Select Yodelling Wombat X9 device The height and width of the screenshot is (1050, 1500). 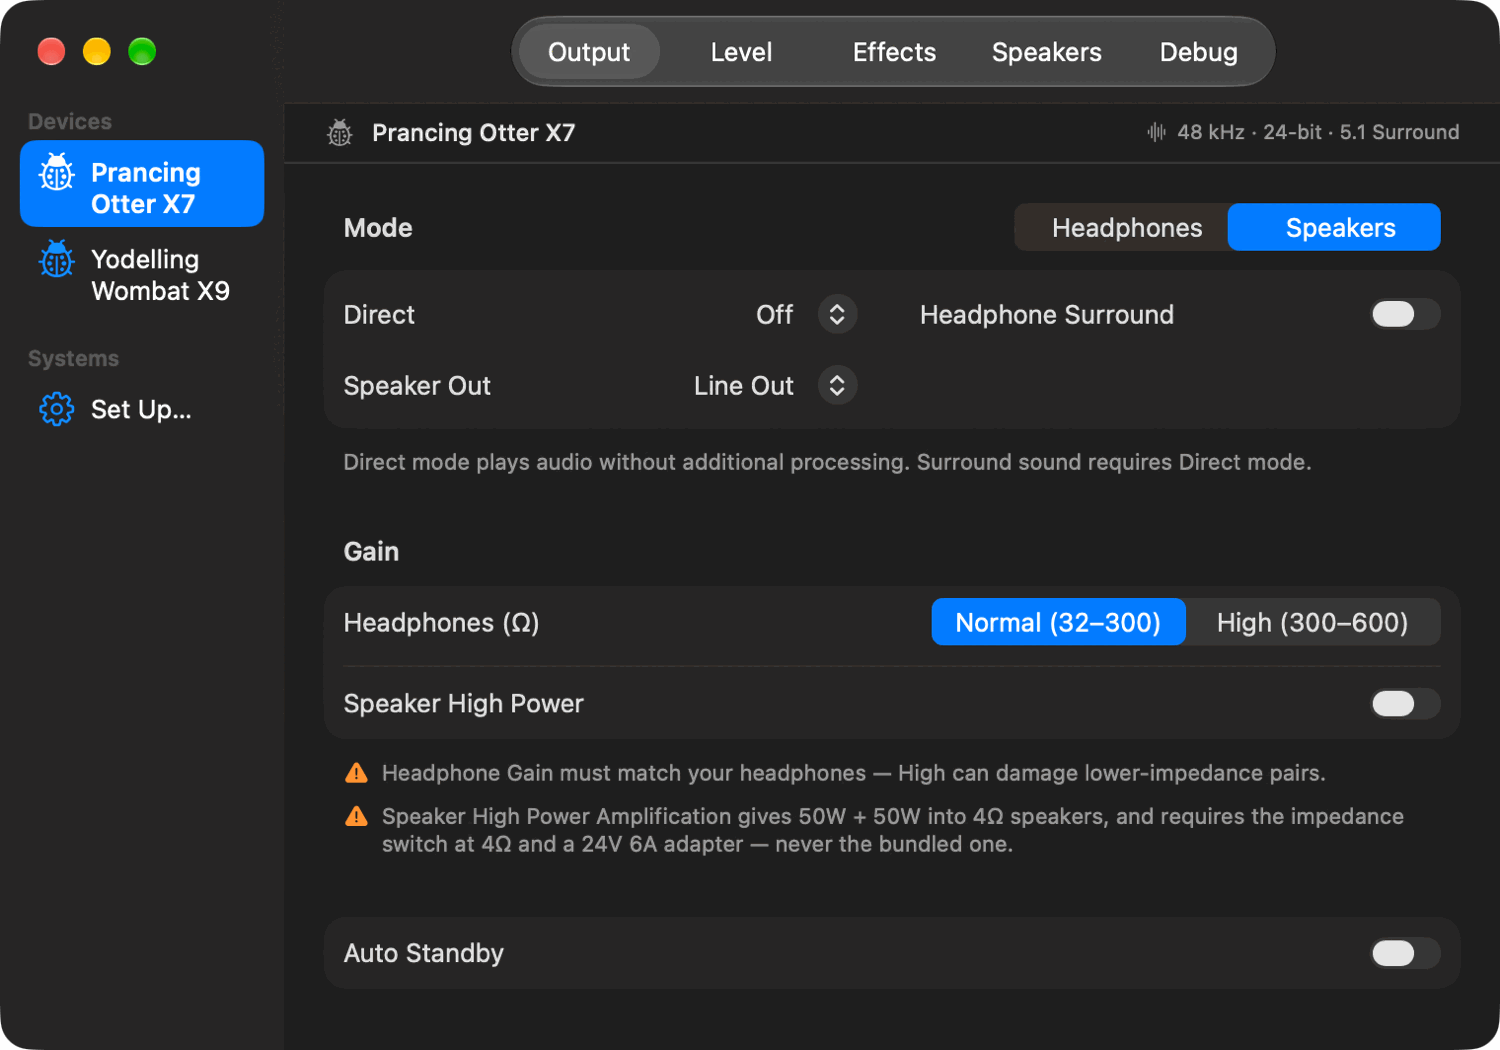[142, 274]
